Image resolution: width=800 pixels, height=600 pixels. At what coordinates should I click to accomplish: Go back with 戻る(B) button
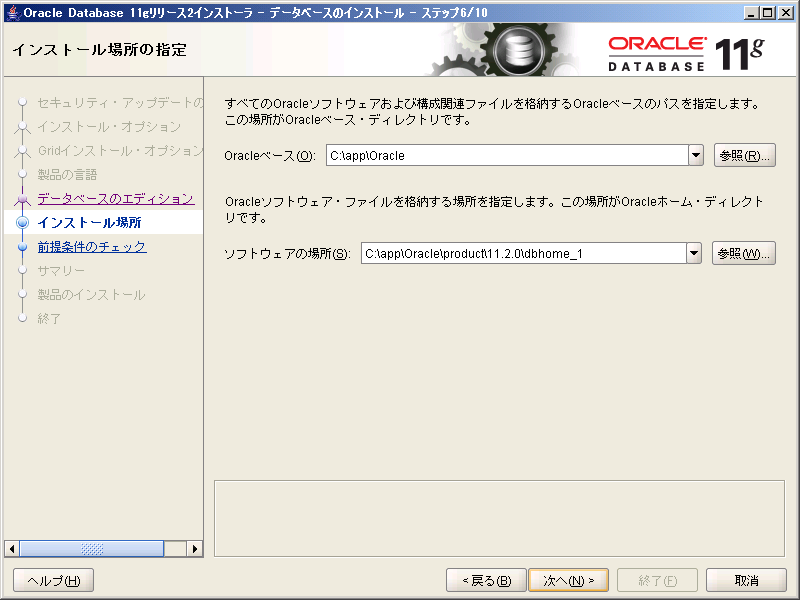click(486, 581)
